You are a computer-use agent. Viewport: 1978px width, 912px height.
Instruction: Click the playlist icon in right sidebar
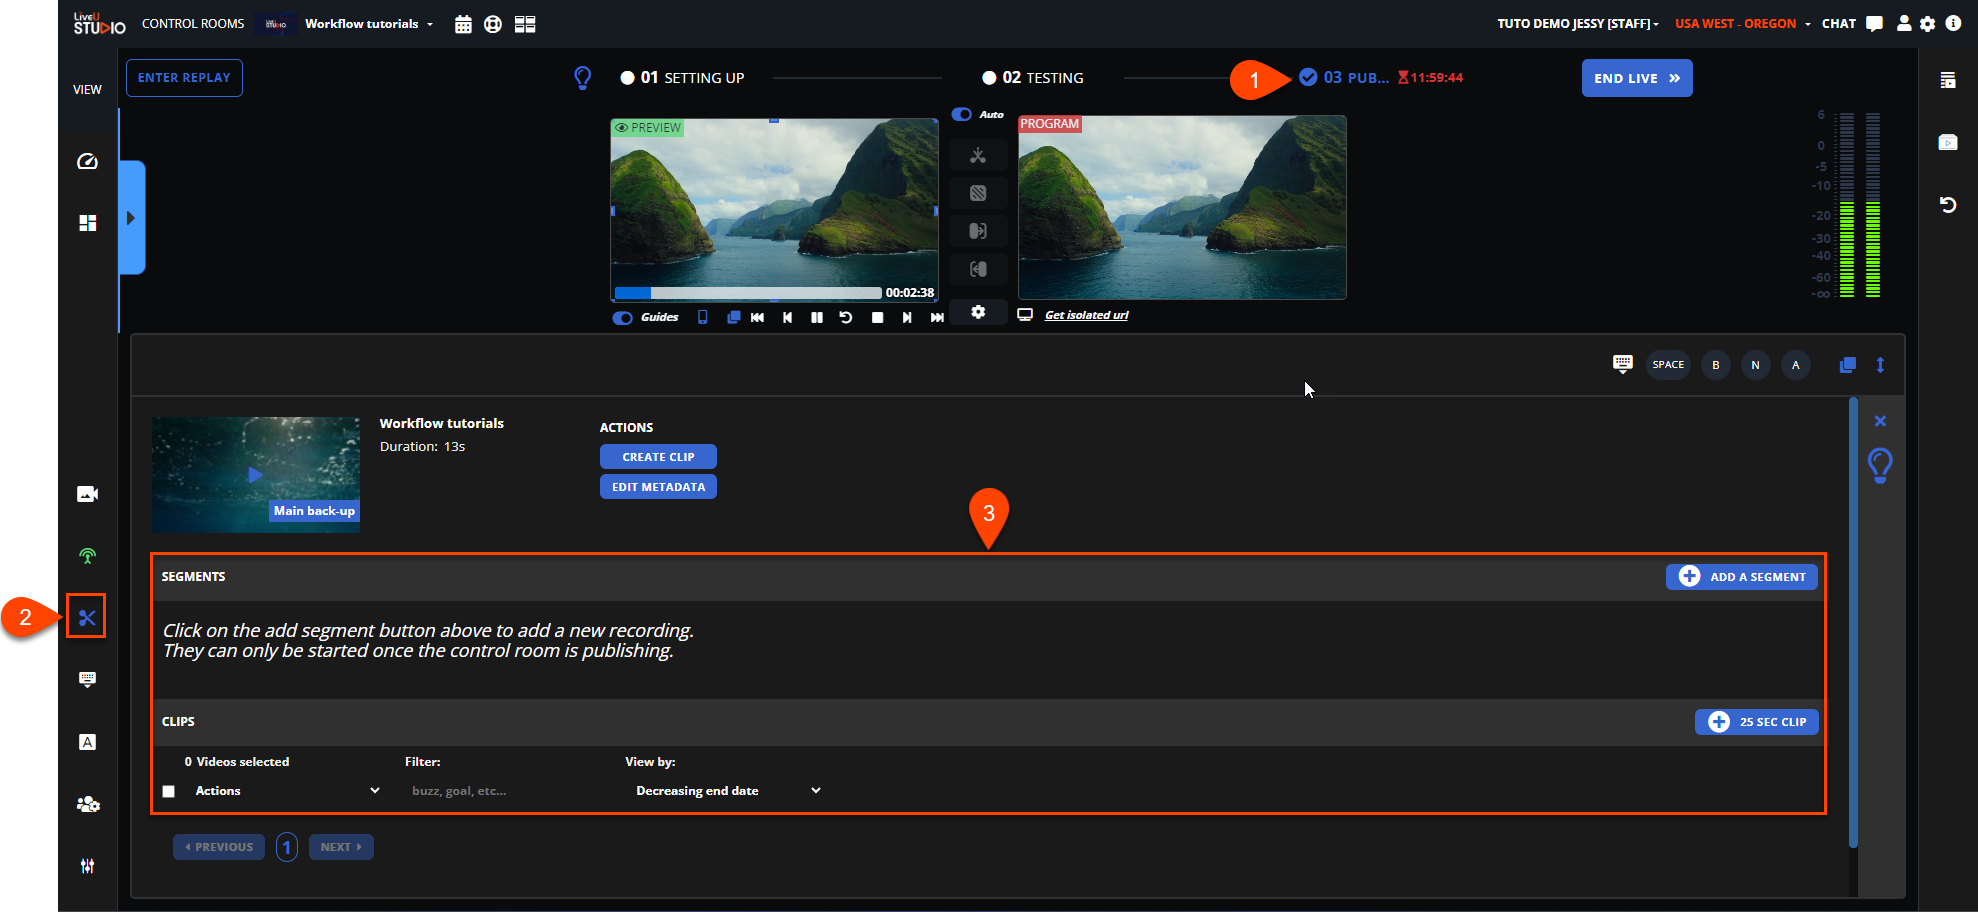(1948, 80)
